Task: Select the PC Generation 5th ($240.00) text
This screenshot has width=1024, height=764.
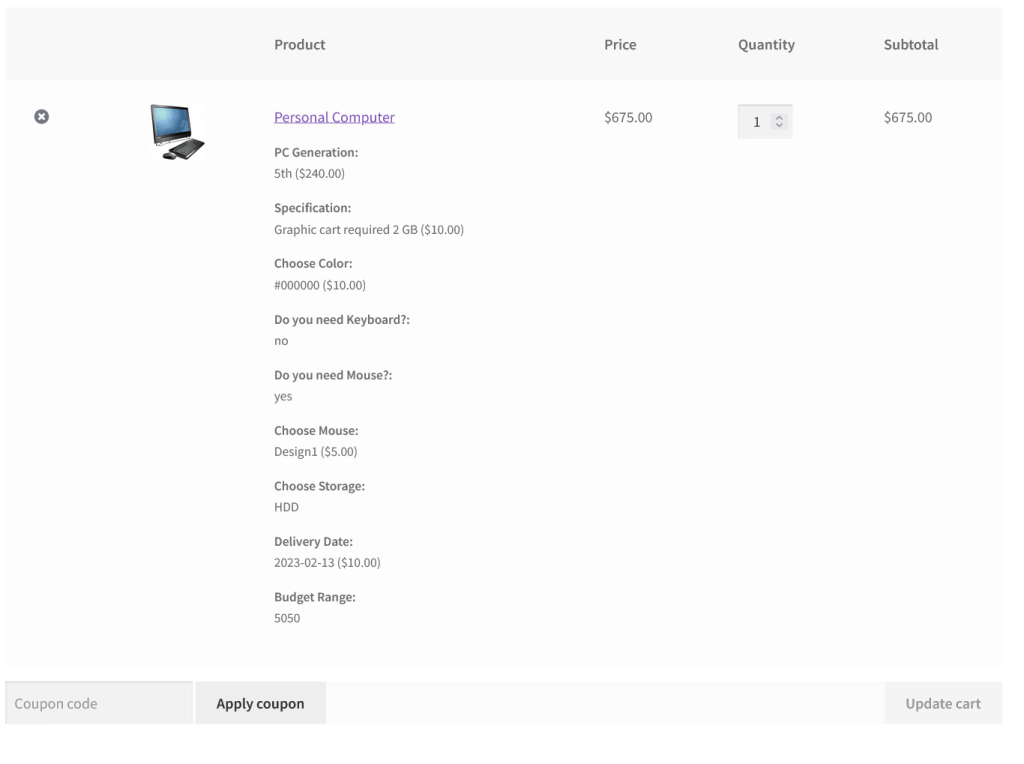Action: [x=309, y=173]
